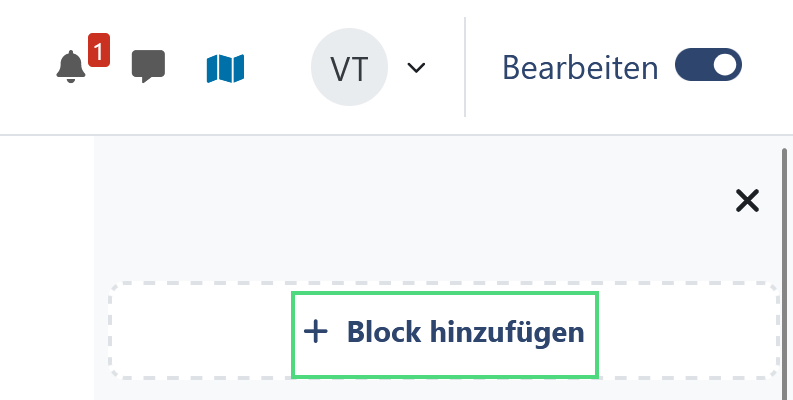Image resolution: width=793 pixels, height=400 pixels.
Task: Click the Block hinzufügen link
Action: point(445,333)
